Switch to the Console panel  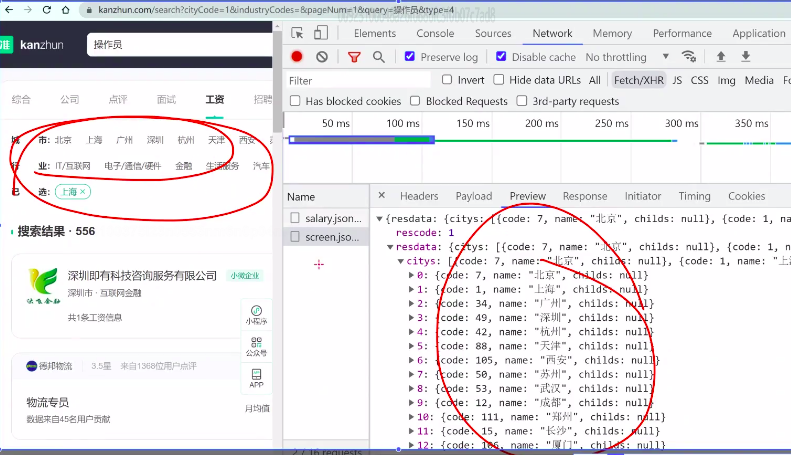pyautogui.click(x=435, y=33)
